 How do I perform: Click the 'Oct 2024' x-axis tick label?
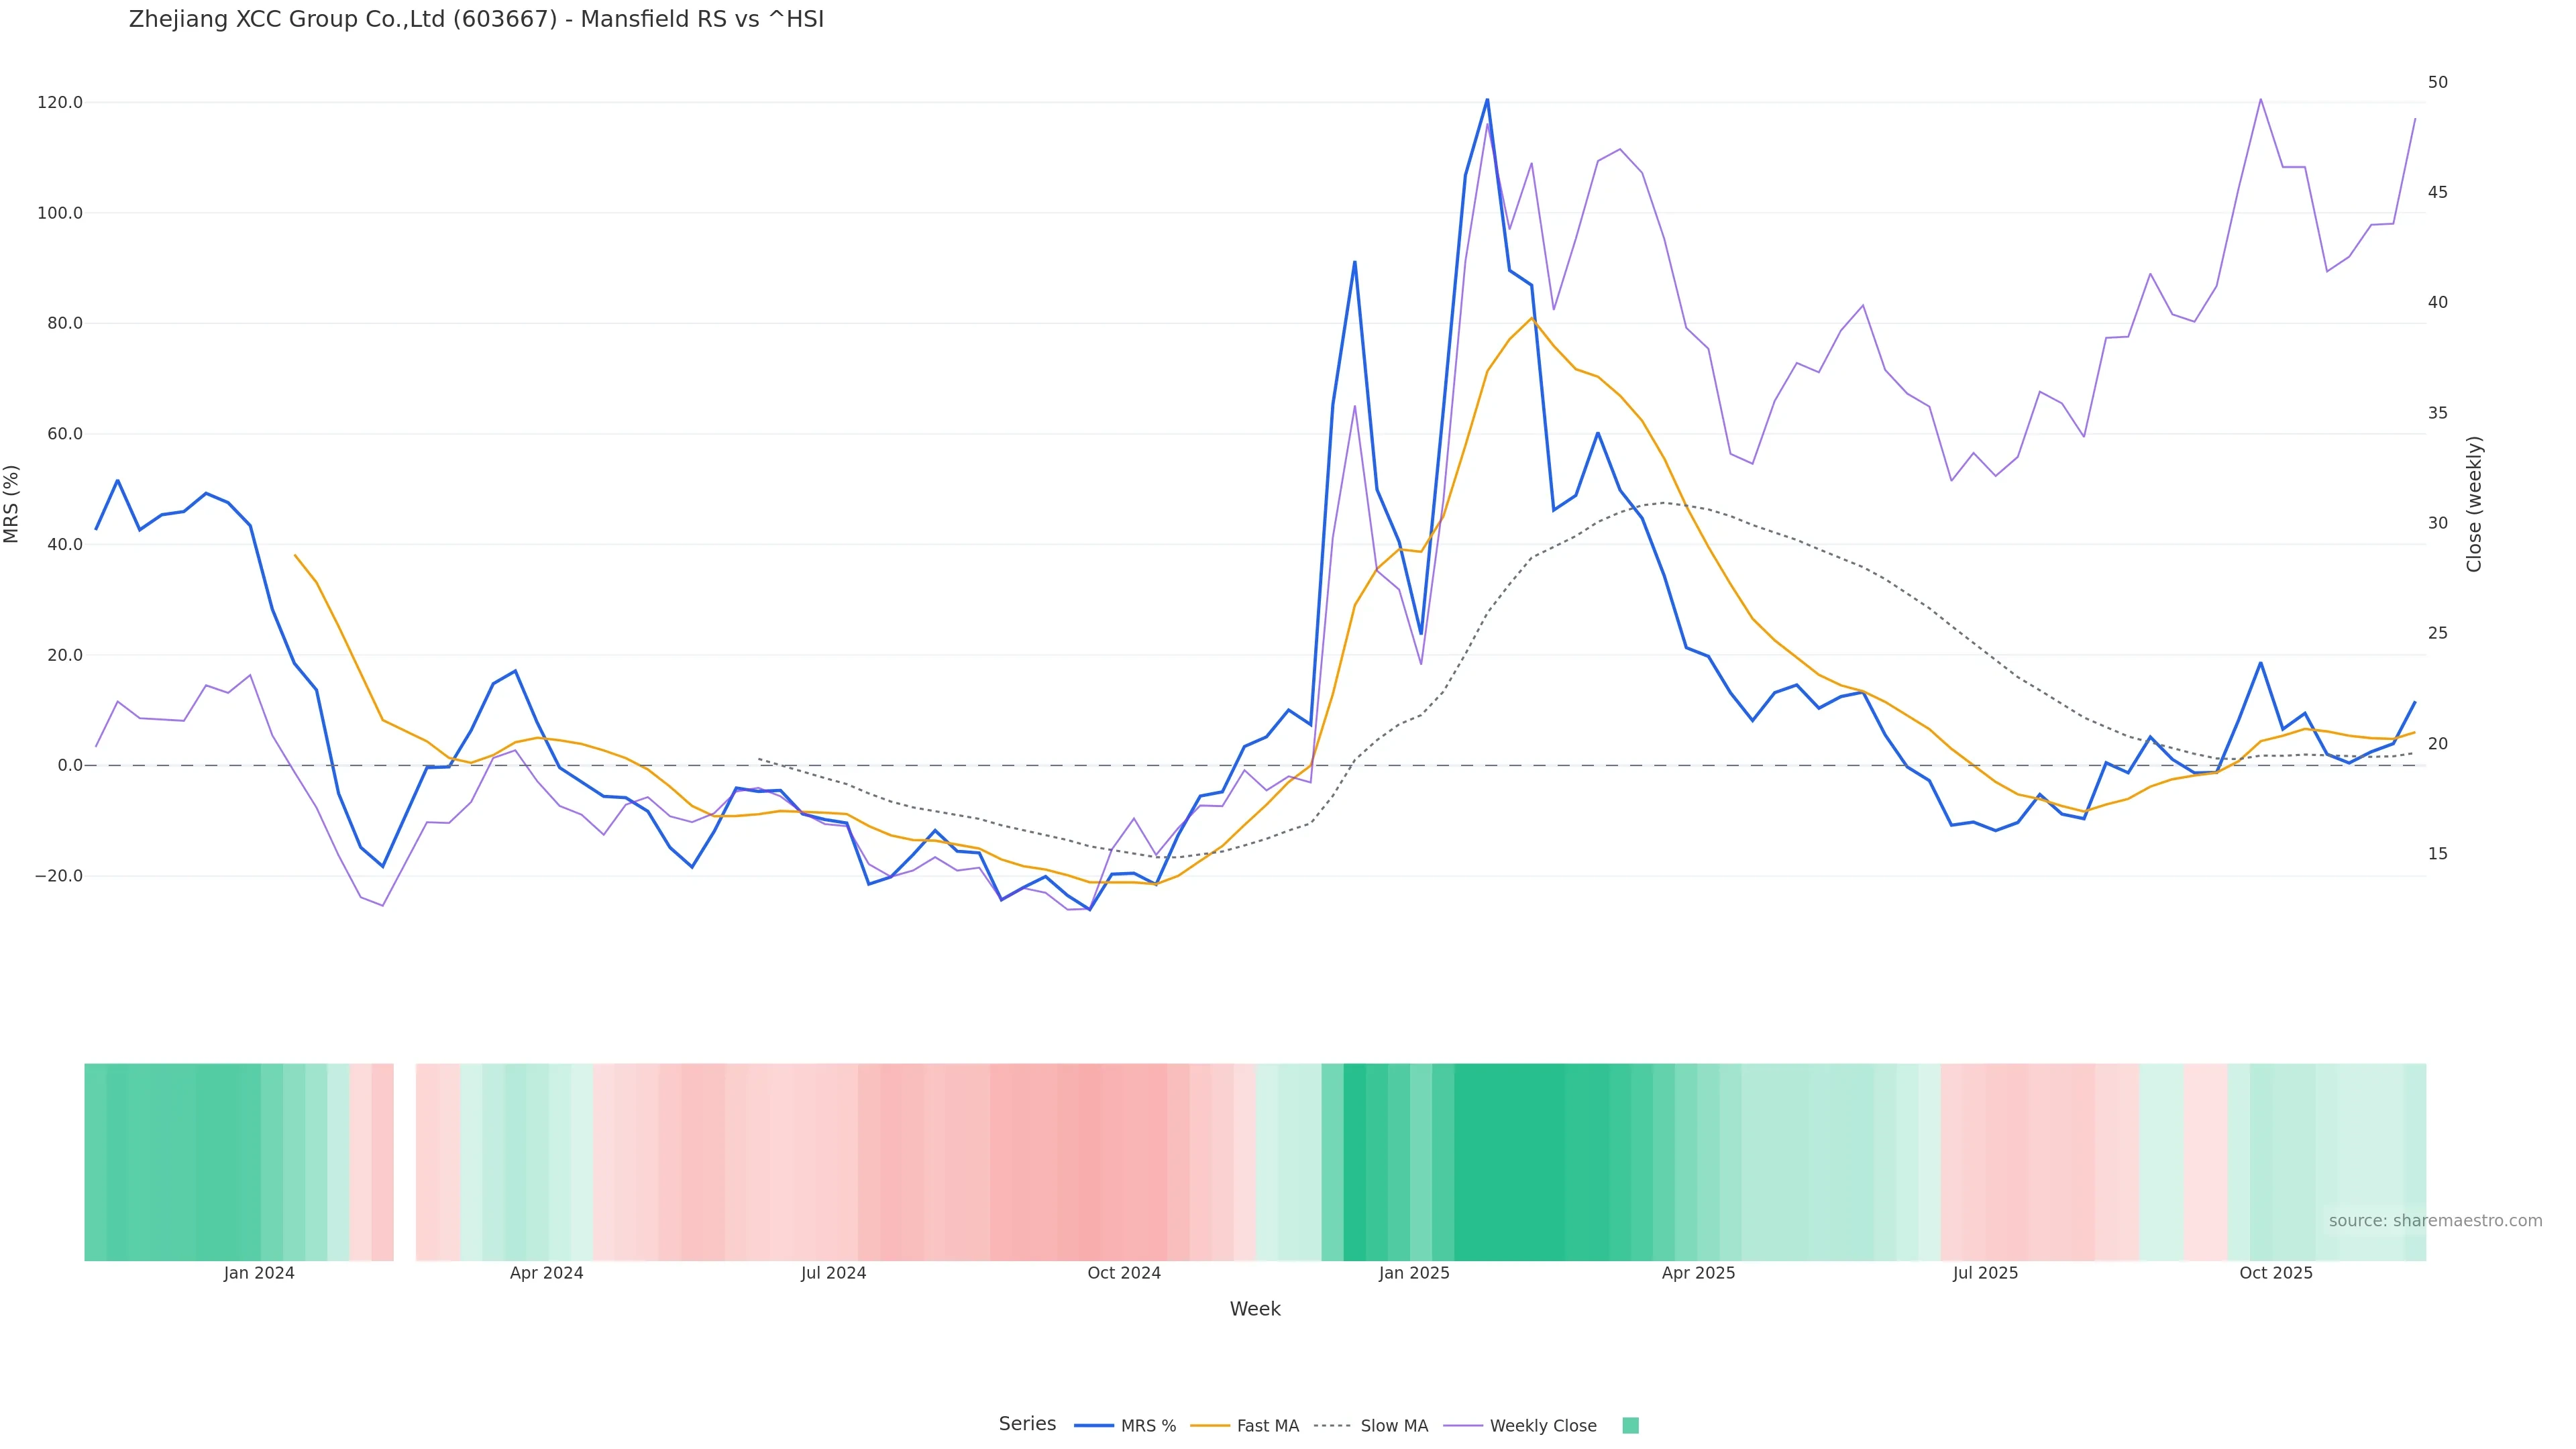(1124, 1273)
